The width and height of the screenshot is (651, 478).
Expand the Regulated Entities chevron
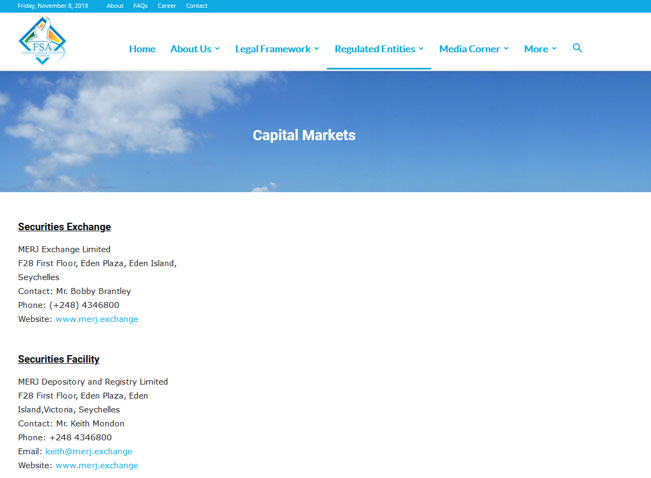pyautogui.click(x=421, y=49)
